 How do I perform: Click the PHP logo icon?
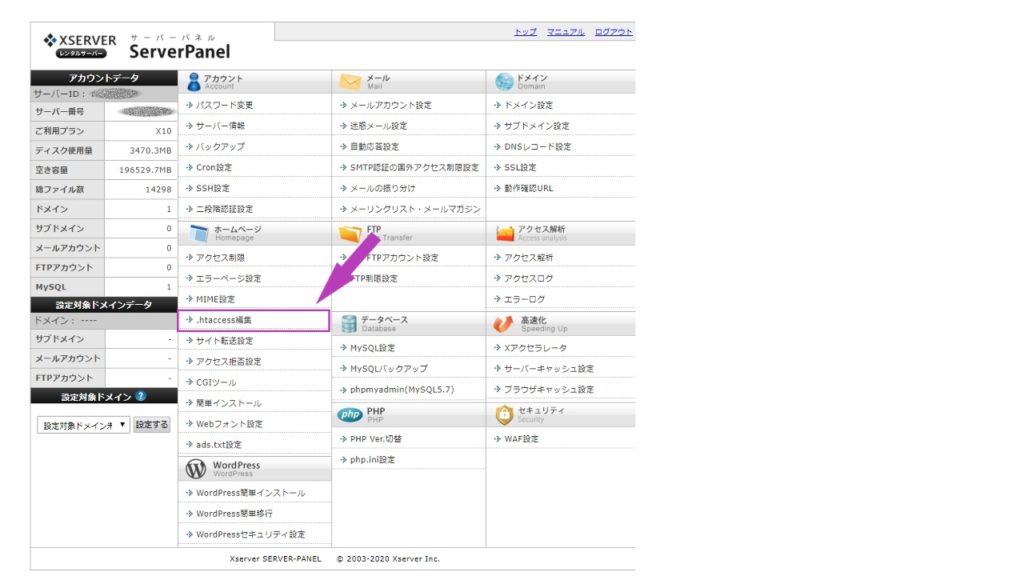[x=350, y=414]
